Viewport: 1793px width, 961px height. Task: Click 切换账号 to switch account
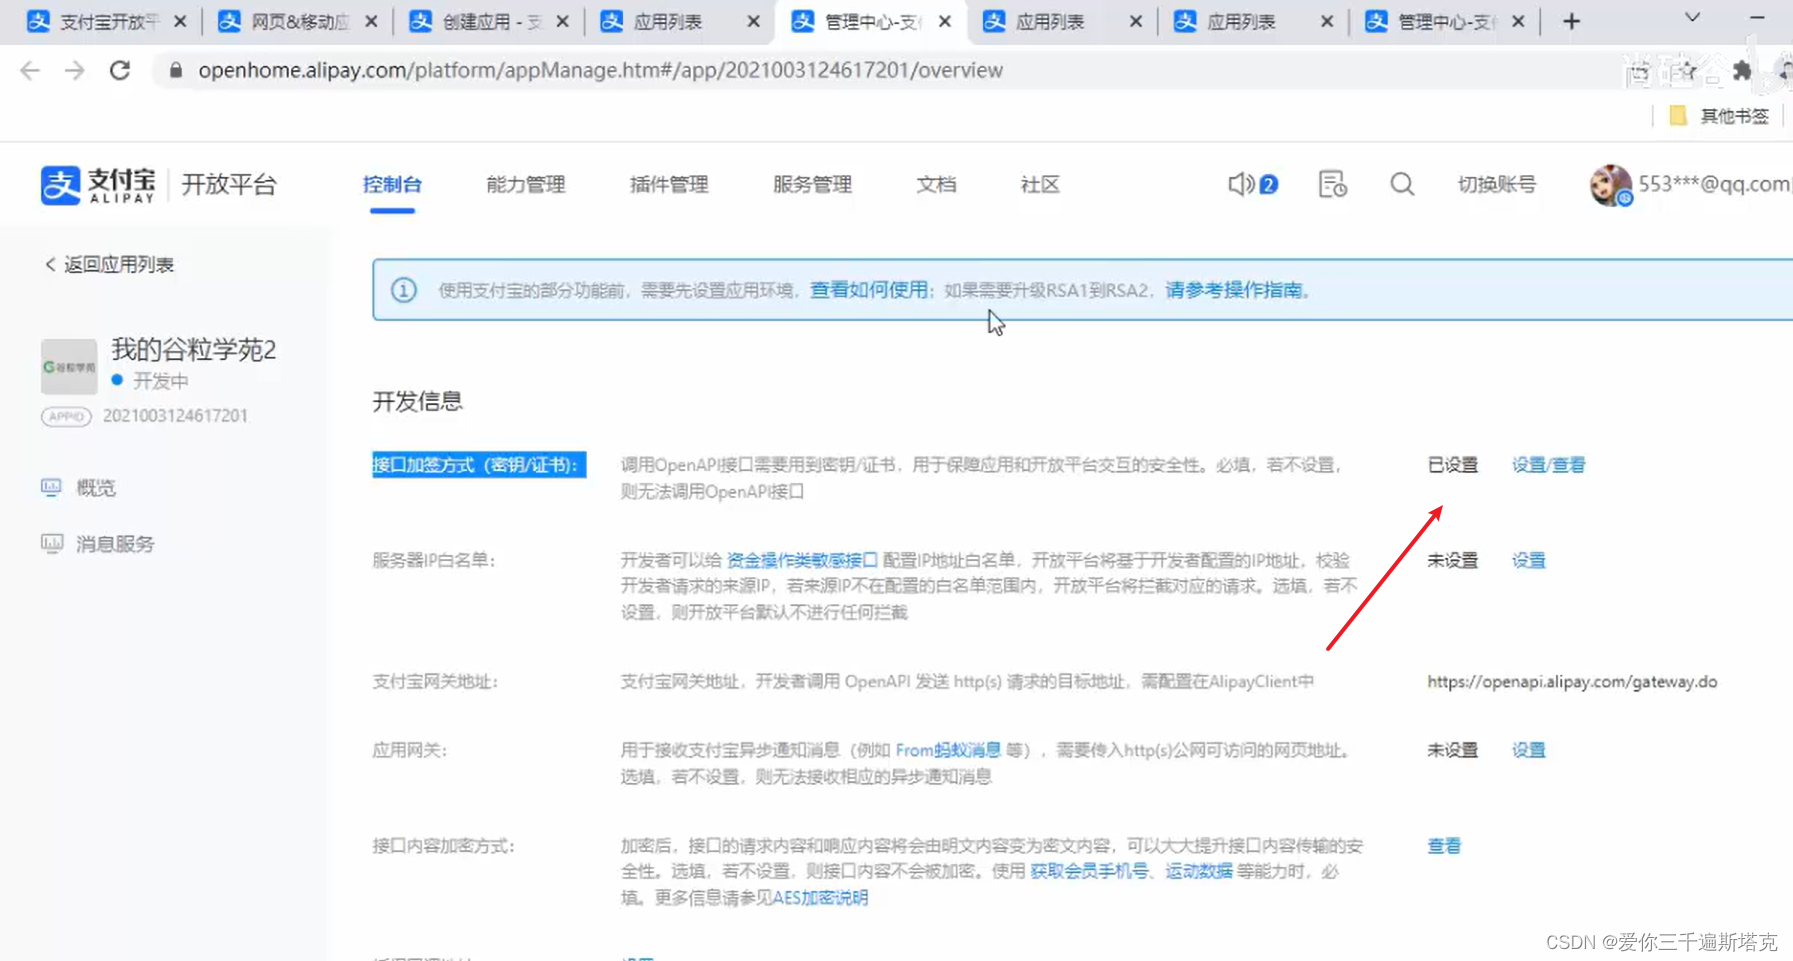pyautogui.click(x=1496, y=185)
